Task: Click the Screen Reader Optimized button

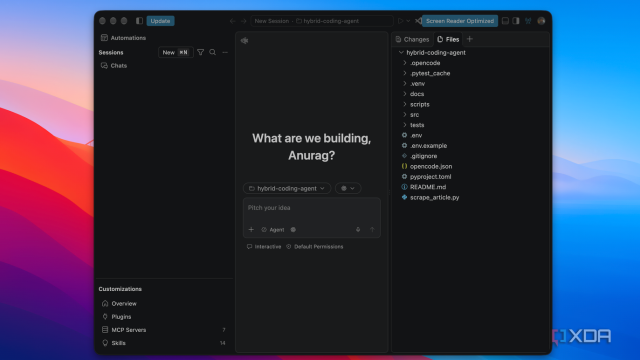Action: 460,21
